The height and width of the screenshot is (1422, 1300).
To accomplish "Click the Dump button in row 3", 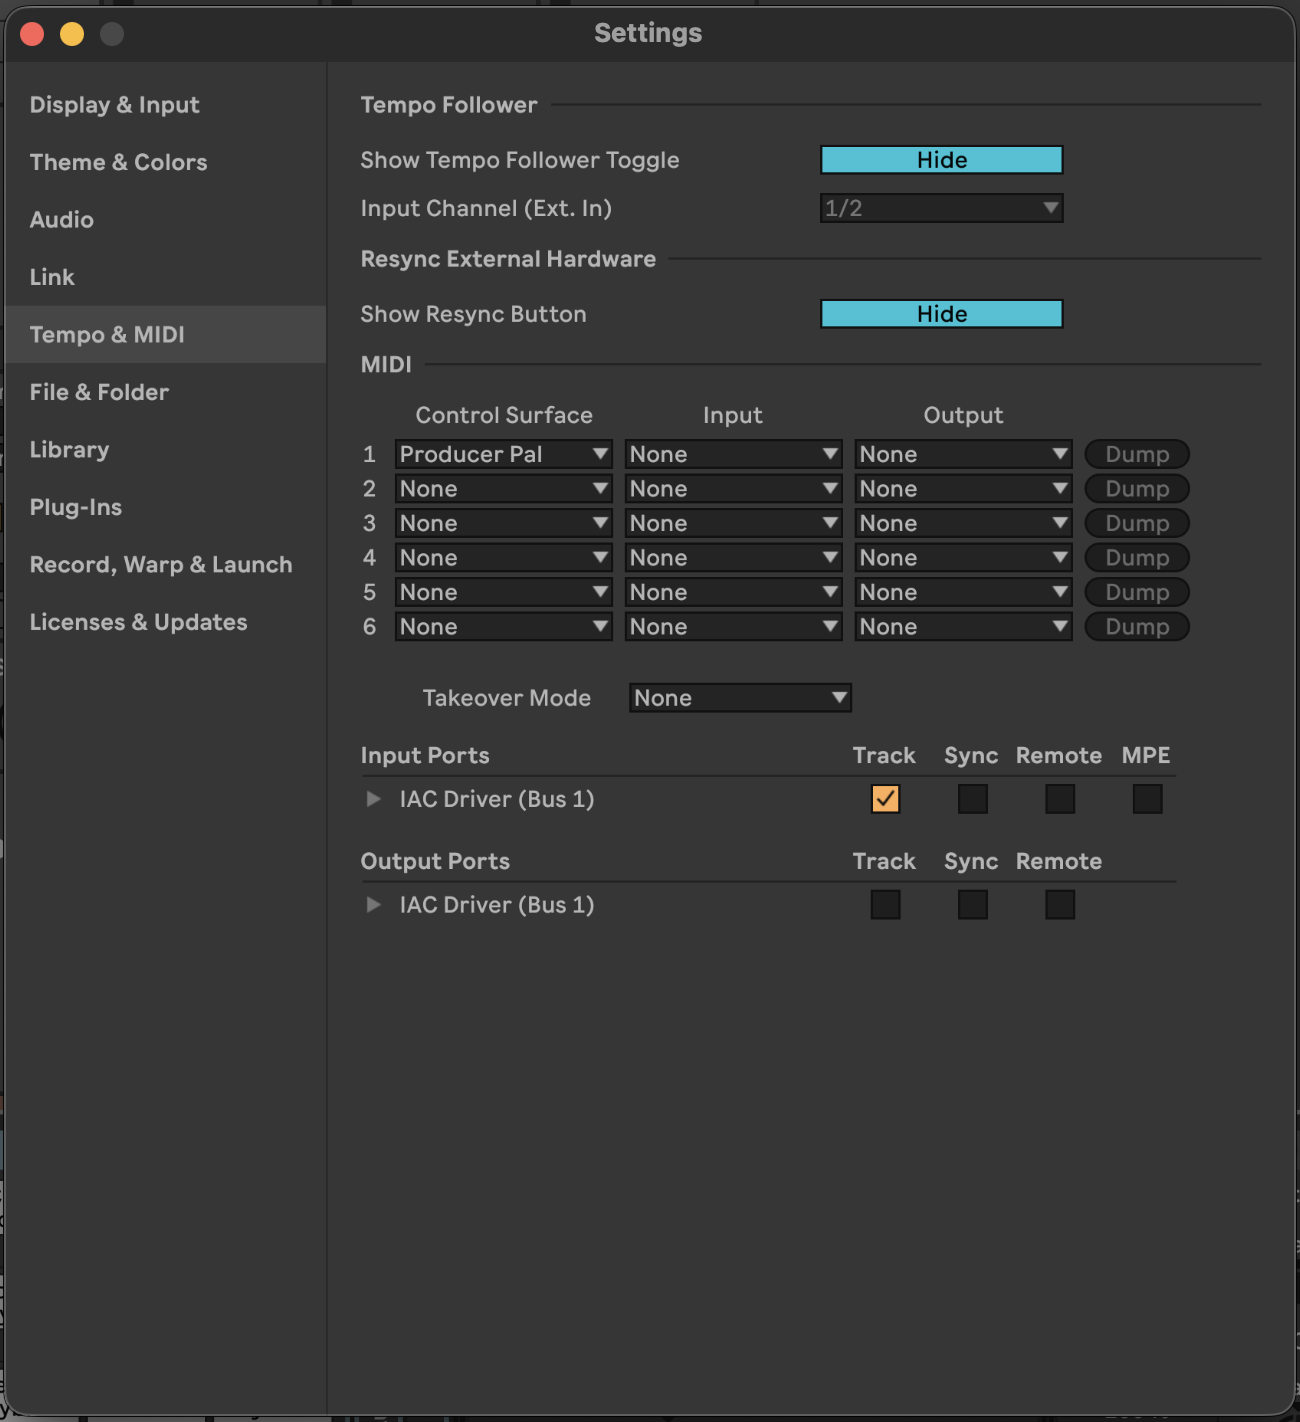I will pos(1137,523).
